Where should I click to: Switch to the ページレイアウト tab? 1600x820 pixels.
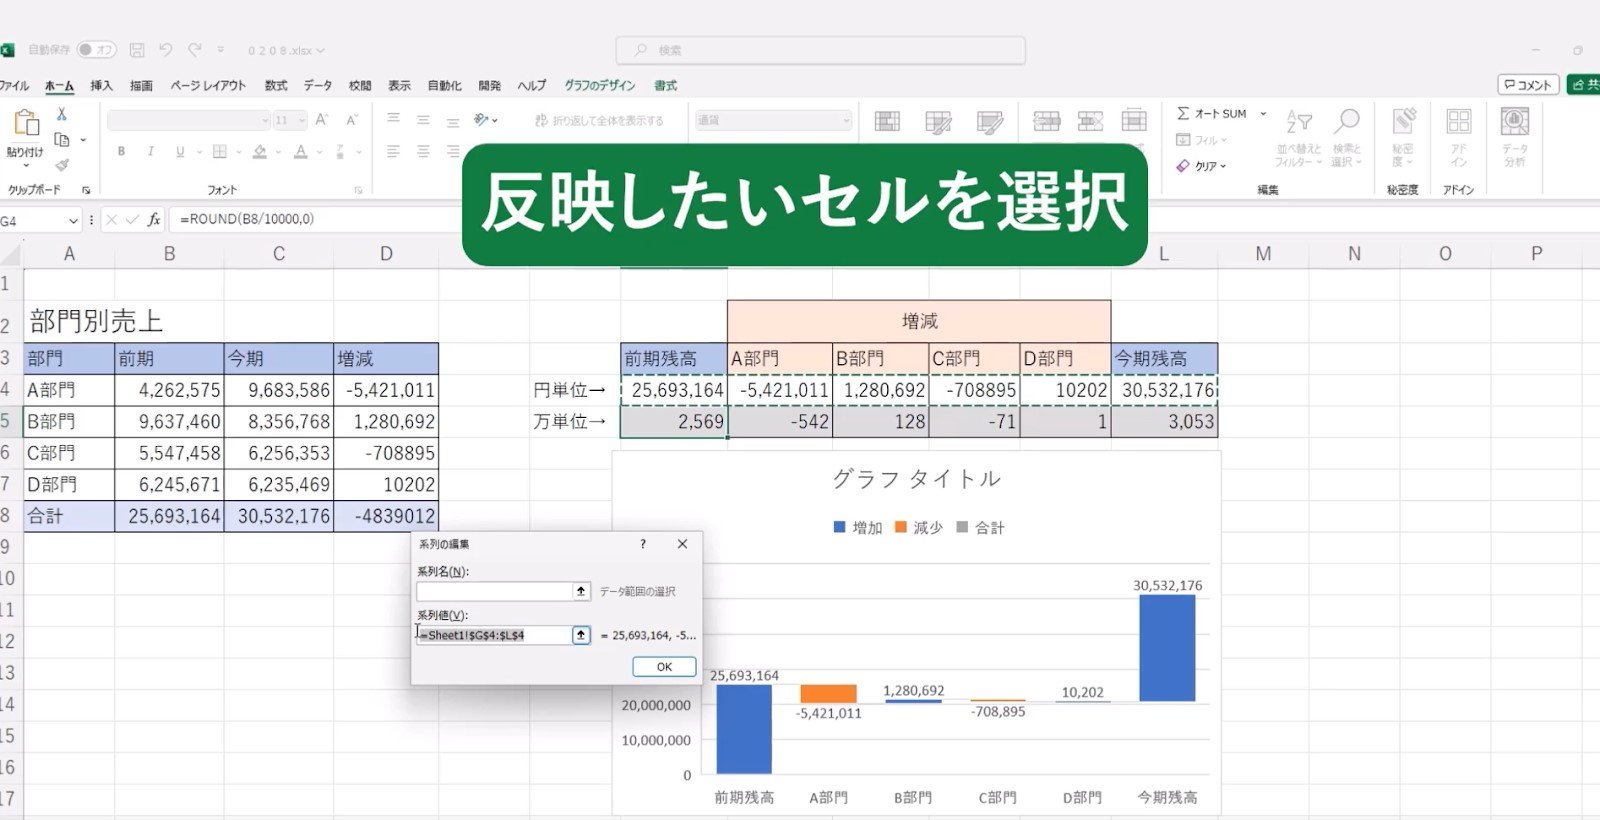coord(208,86)
